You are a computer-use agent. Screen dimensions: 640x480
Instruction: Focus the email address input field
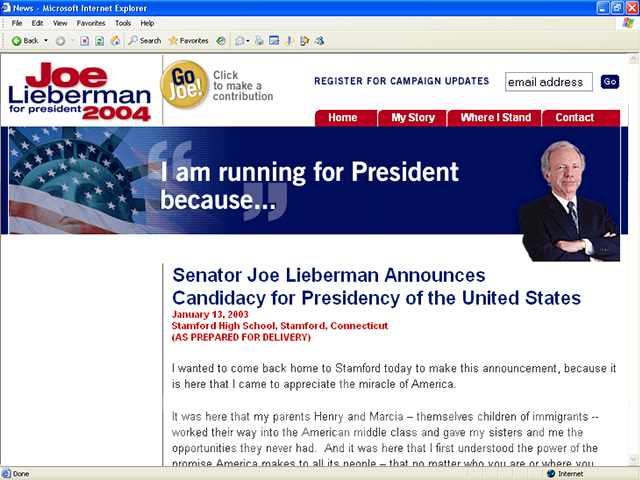point(549,82)
